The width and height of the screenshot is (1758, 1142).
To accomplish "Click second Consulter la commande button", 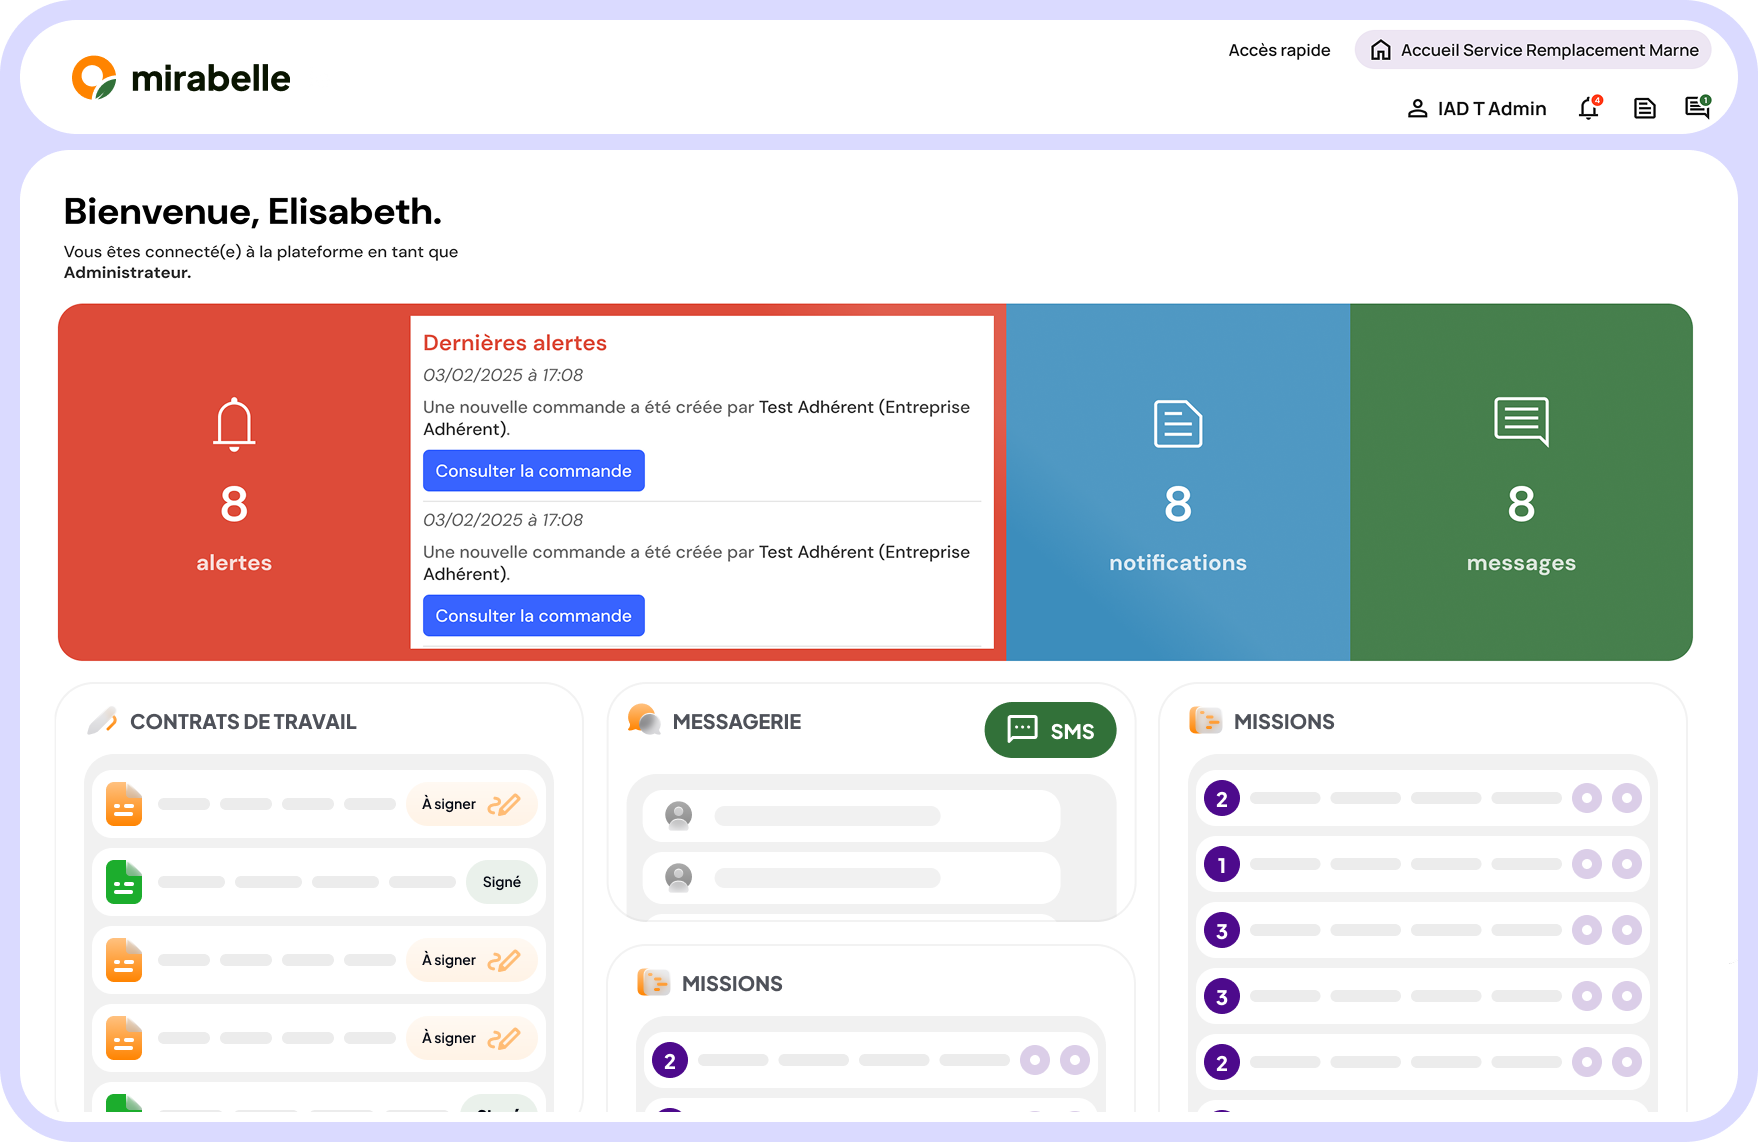I will pos(533,616).
